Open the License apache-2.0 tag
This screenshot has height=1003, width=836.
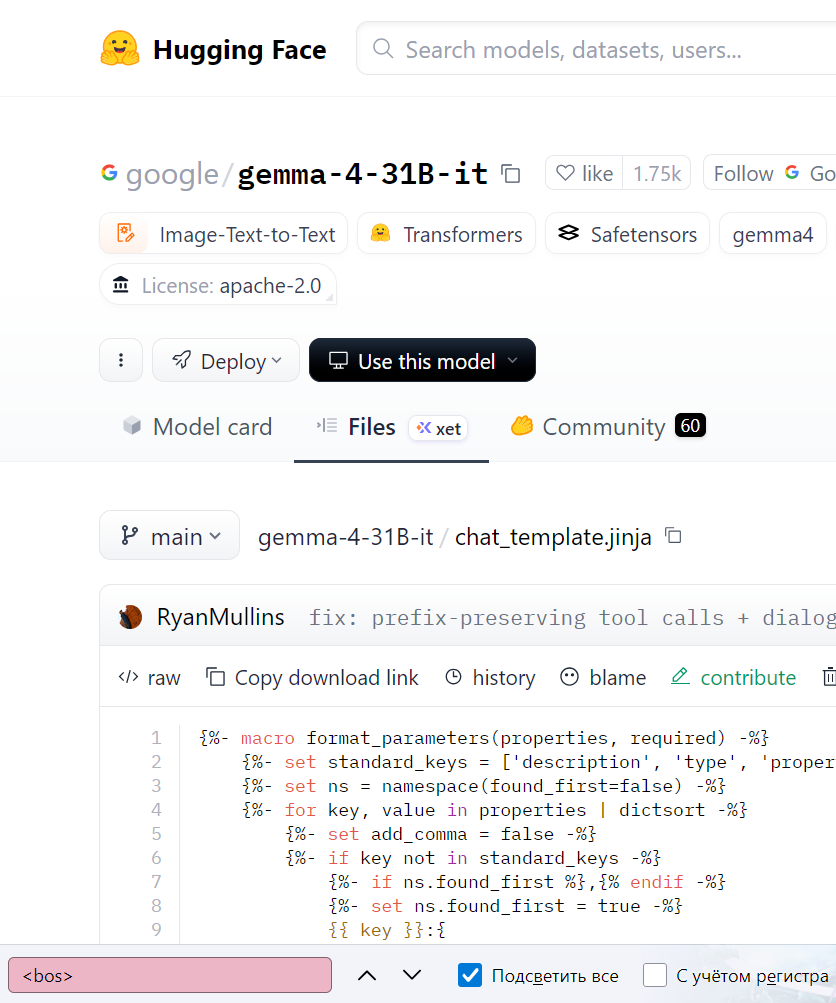[217, 285]
